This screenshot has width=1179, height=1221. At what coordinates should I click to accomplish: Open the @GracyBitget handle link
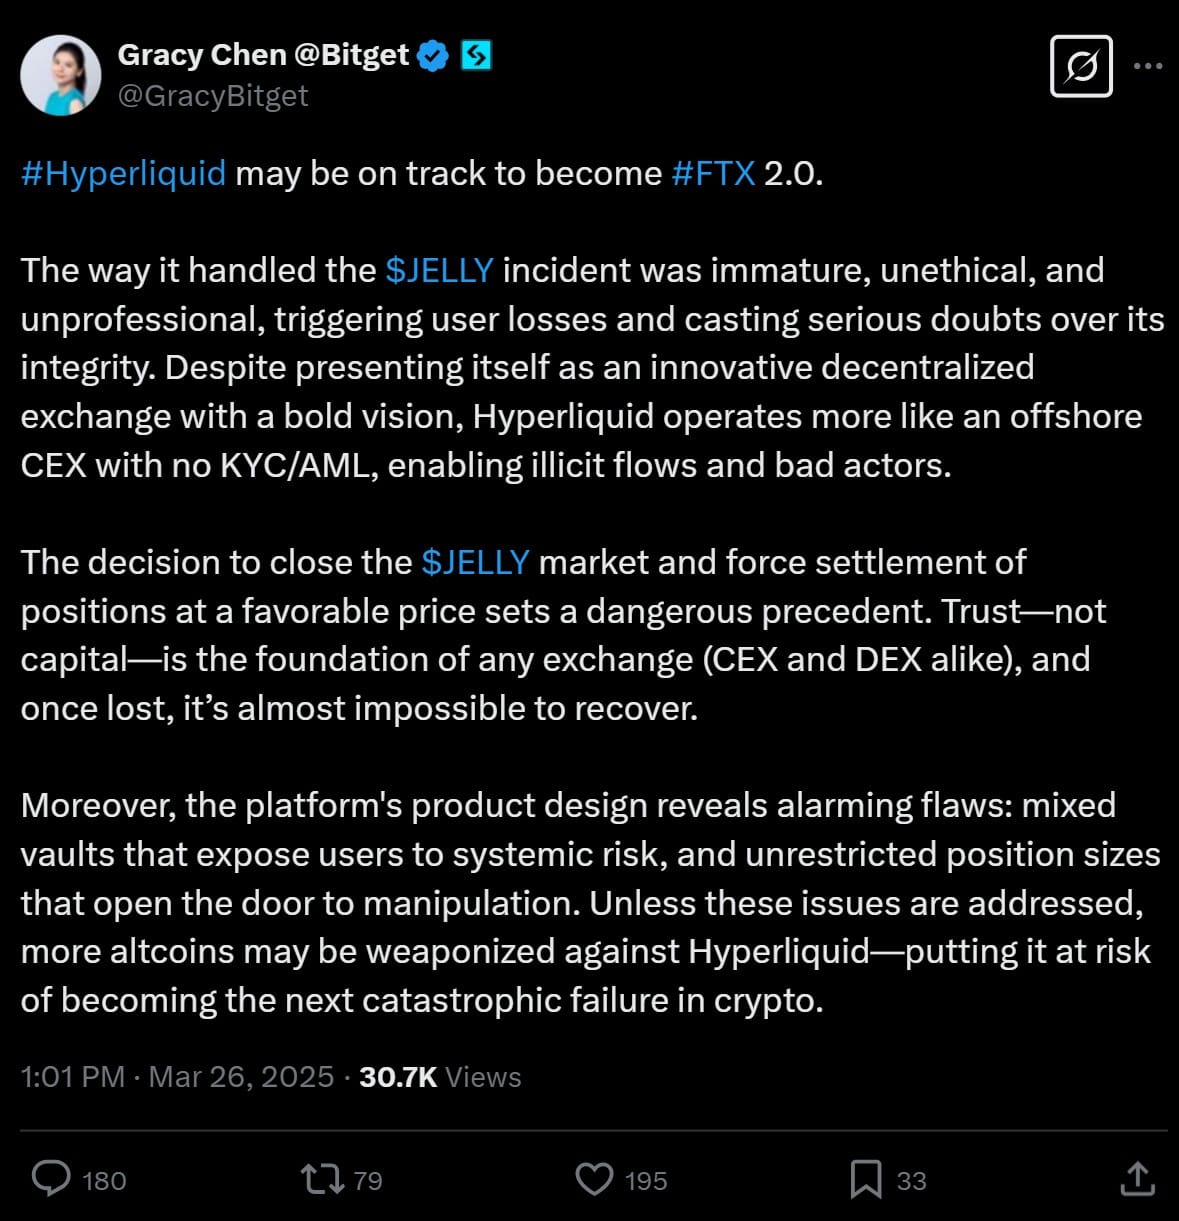pyautogui.click(x=213, y=96)
